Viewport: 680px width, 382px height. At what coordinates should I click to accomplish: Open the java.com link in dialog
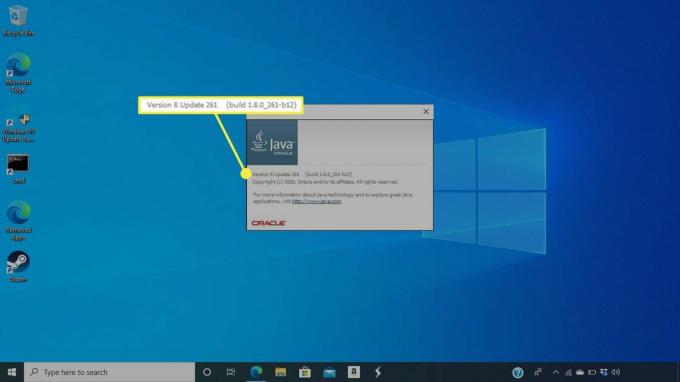pos(317,201)
